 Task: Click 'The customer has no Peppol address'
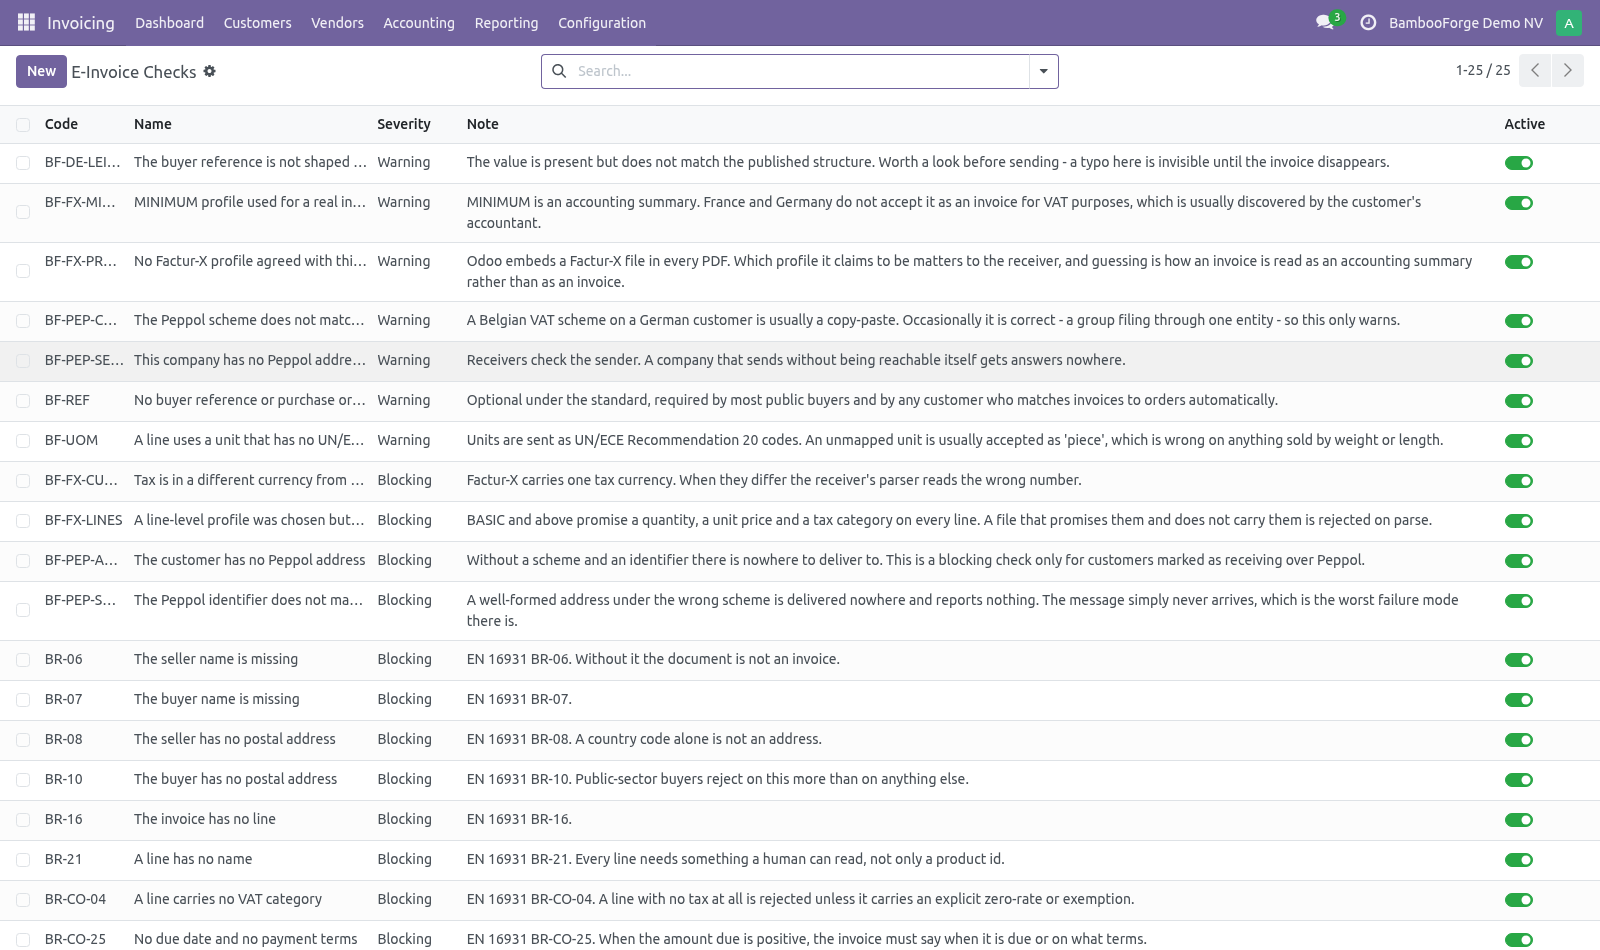[250, 560]
